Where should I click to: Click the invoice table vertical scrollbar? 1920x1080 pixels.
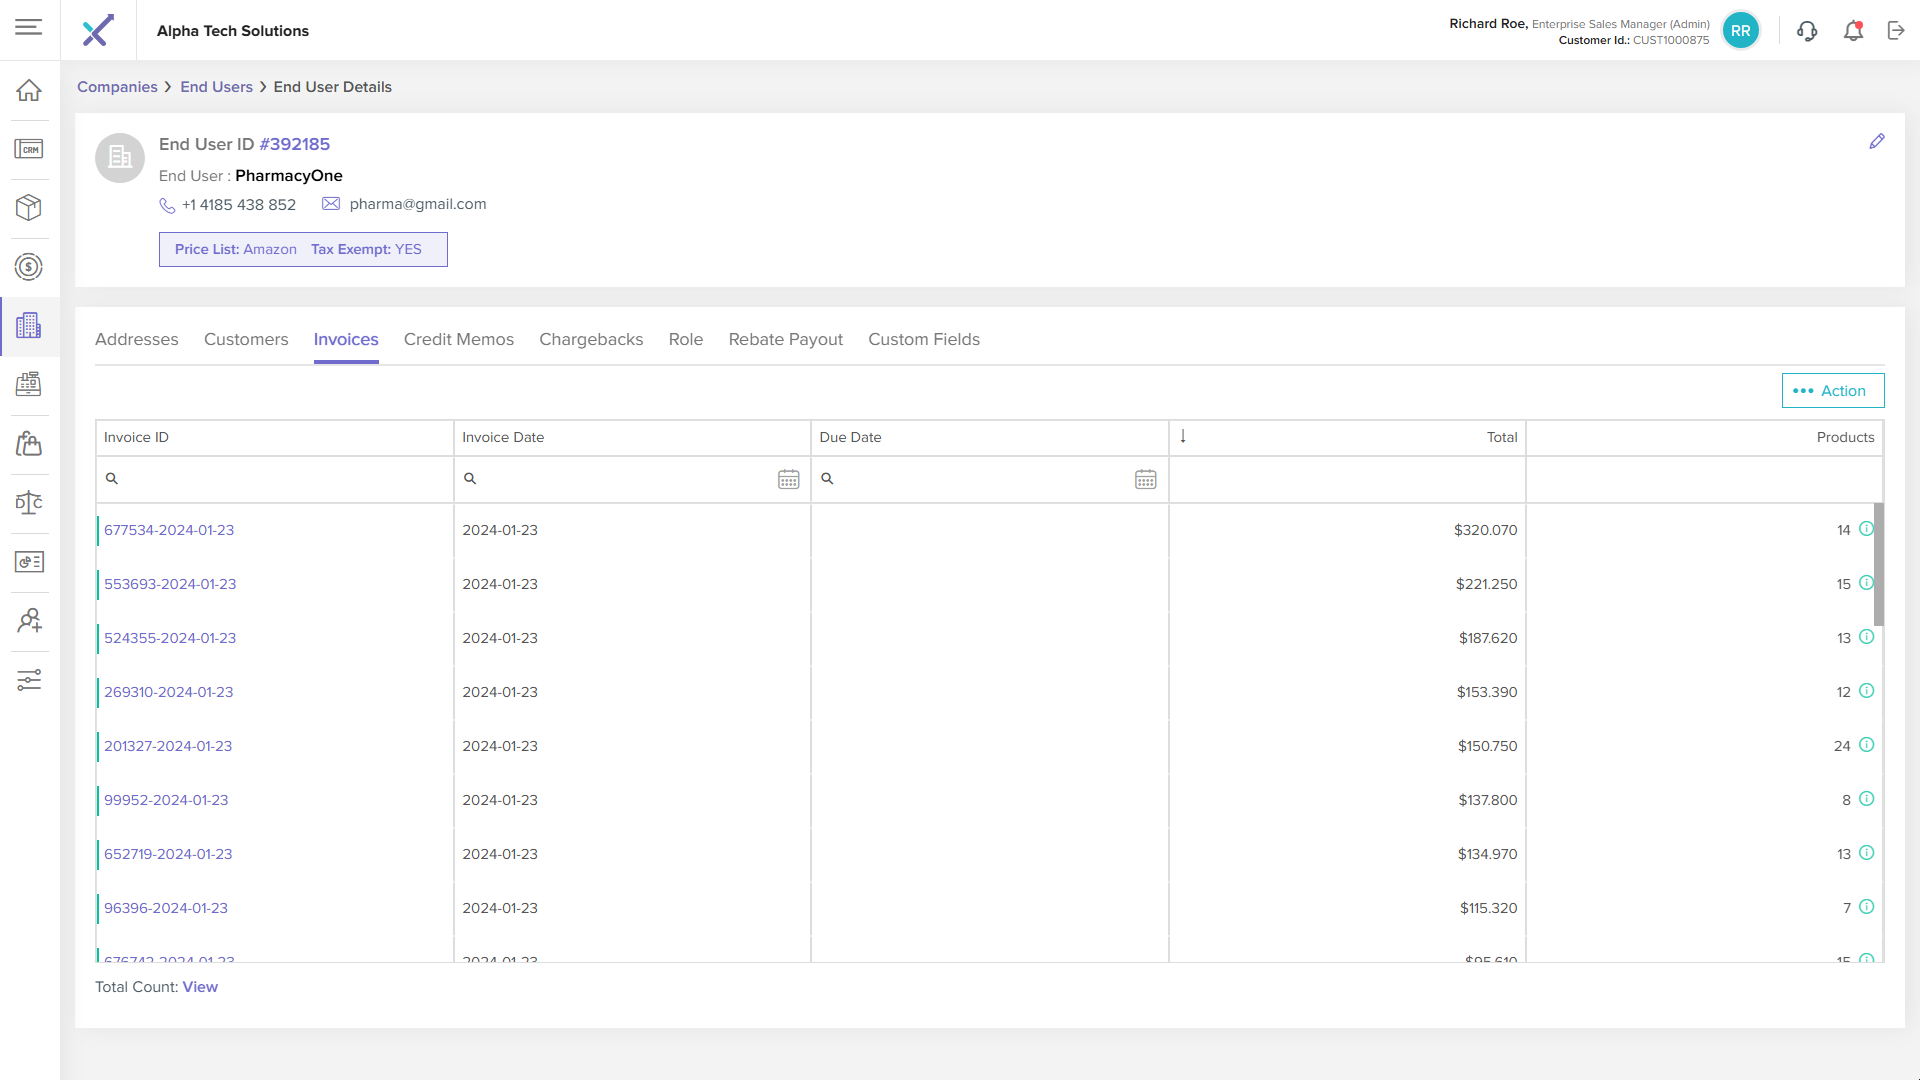click(x=1878, y=565)
